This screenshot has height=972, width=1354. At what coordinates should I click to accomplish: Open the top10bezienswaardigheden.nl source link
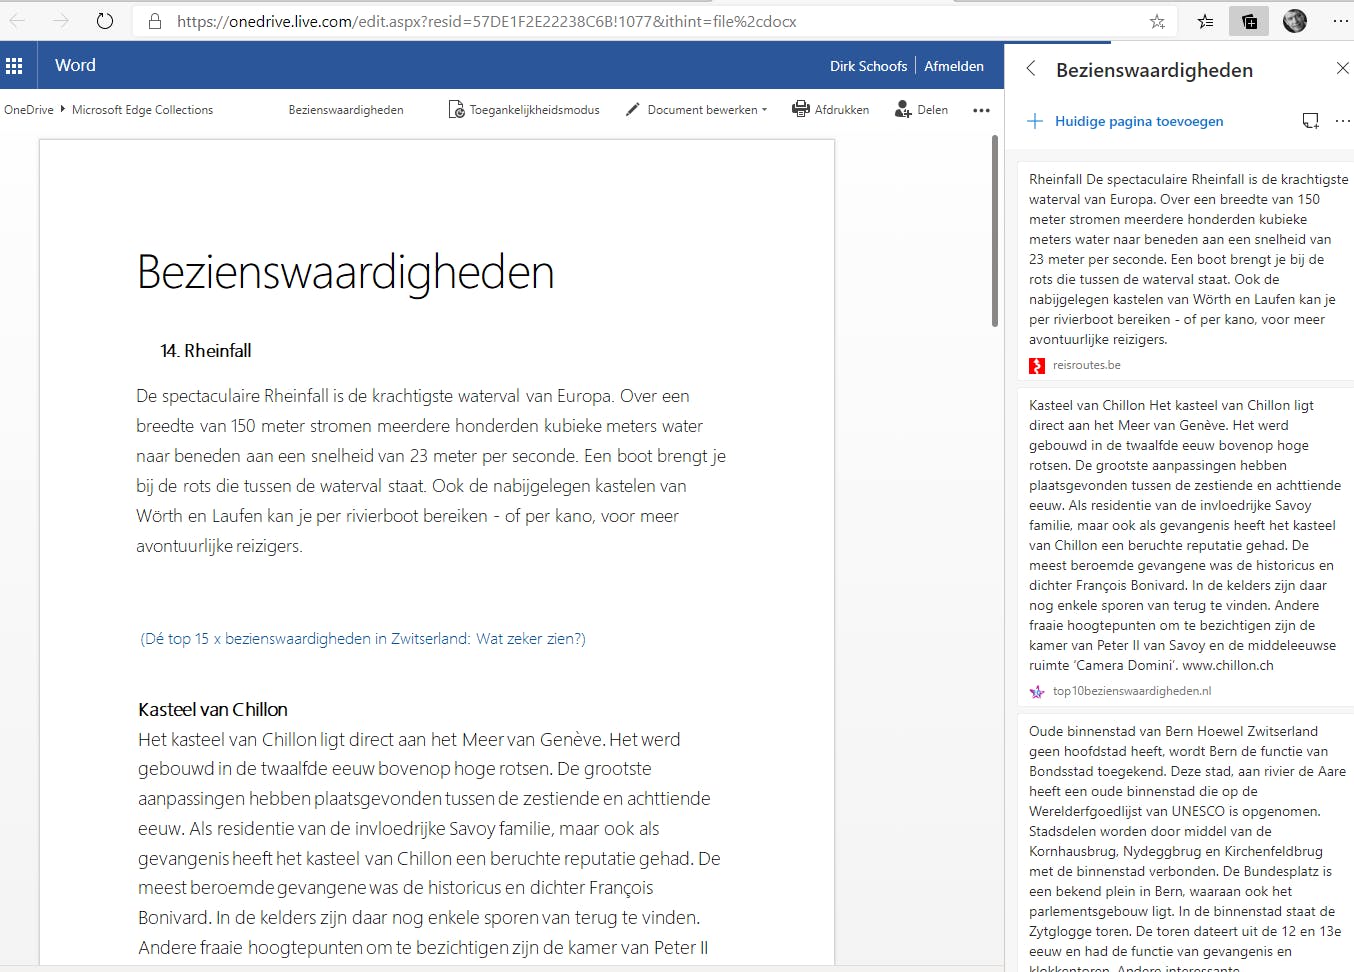[x=1132, y=692]
